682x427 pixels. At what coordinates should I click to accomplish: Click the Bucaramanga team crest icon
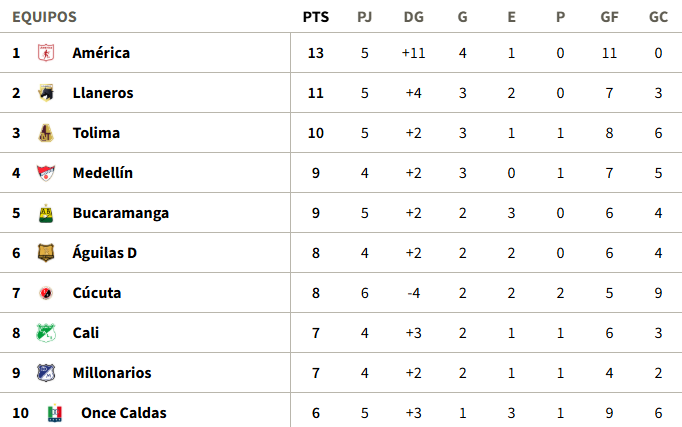(46, 213)
